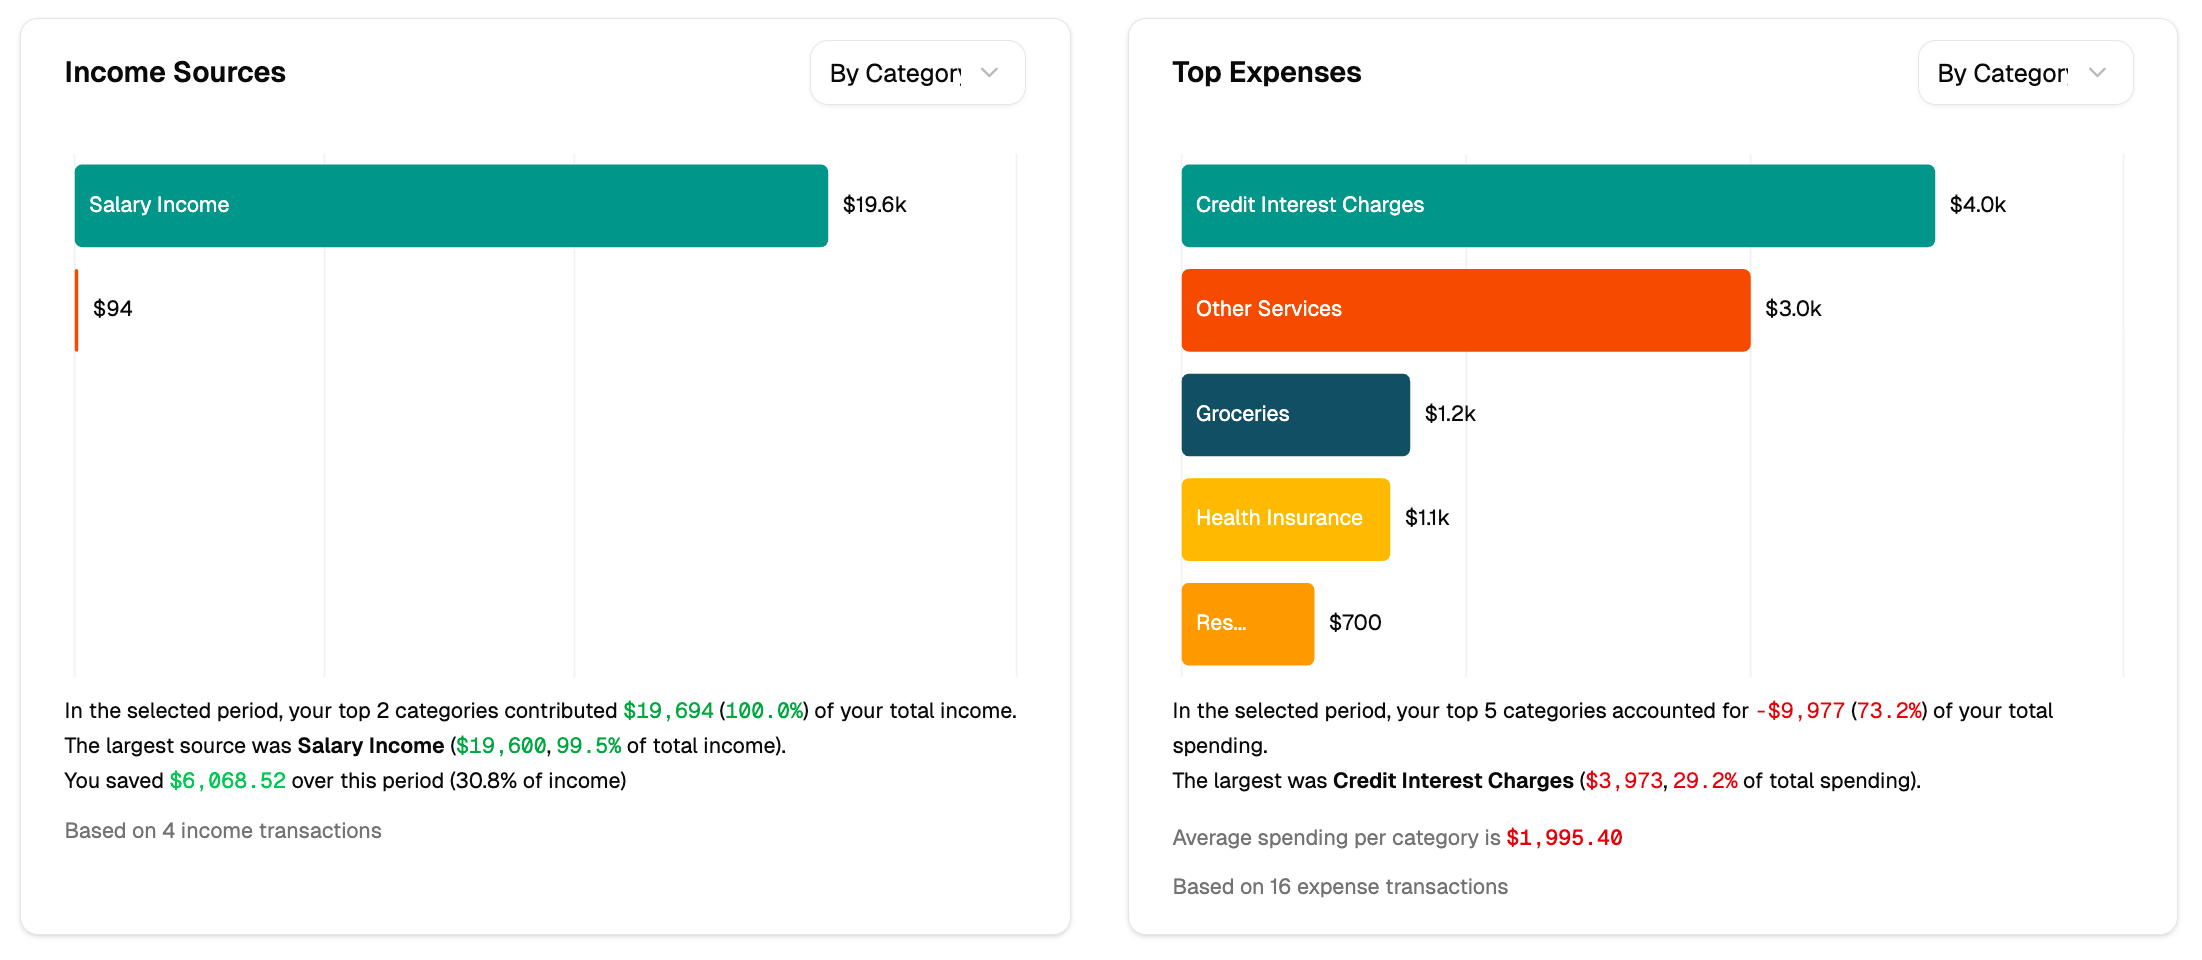
Task: Expand the chevron on Income Sources filter
Action: coord(990,72)
